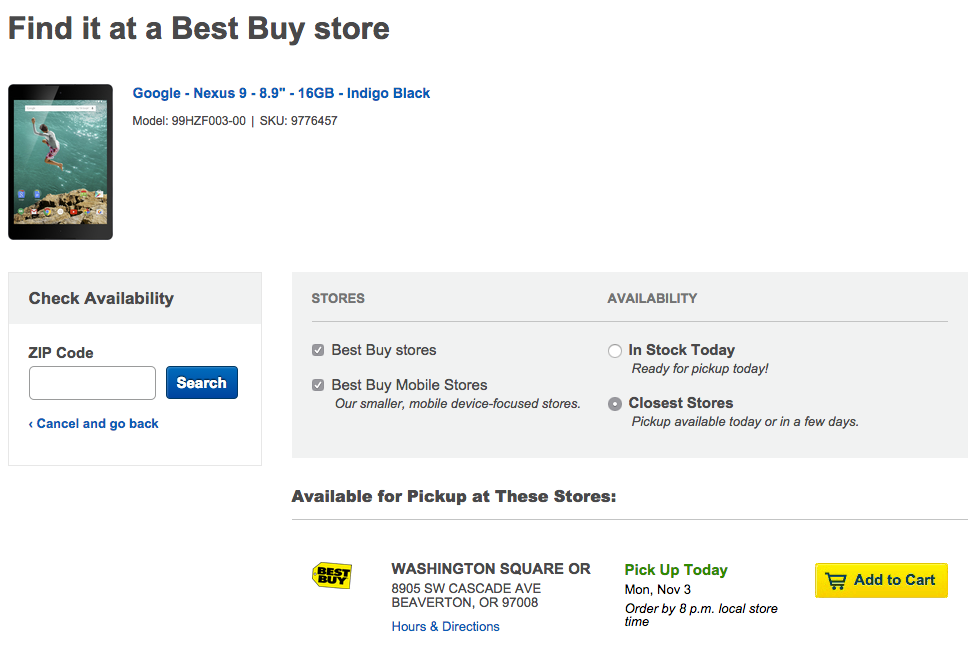This screenshot has height=652, width=975.
Task: Click the shopping cart icon
Action: (x=836, y=580)
